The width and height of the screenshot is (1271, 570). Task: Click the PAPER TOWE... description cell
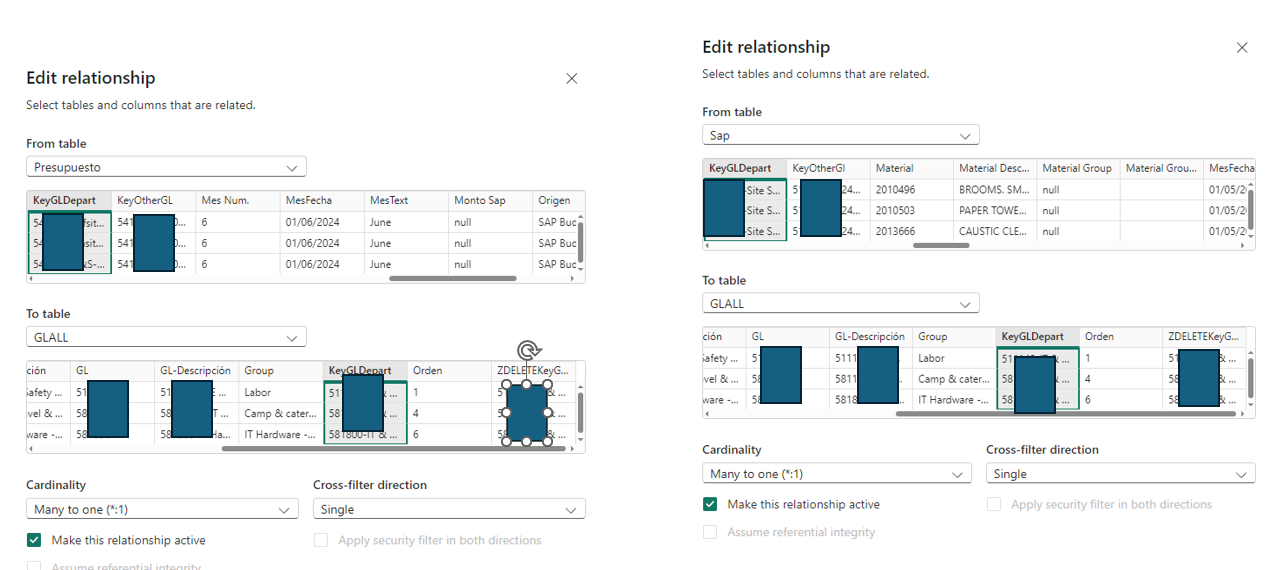coord(994,210)
